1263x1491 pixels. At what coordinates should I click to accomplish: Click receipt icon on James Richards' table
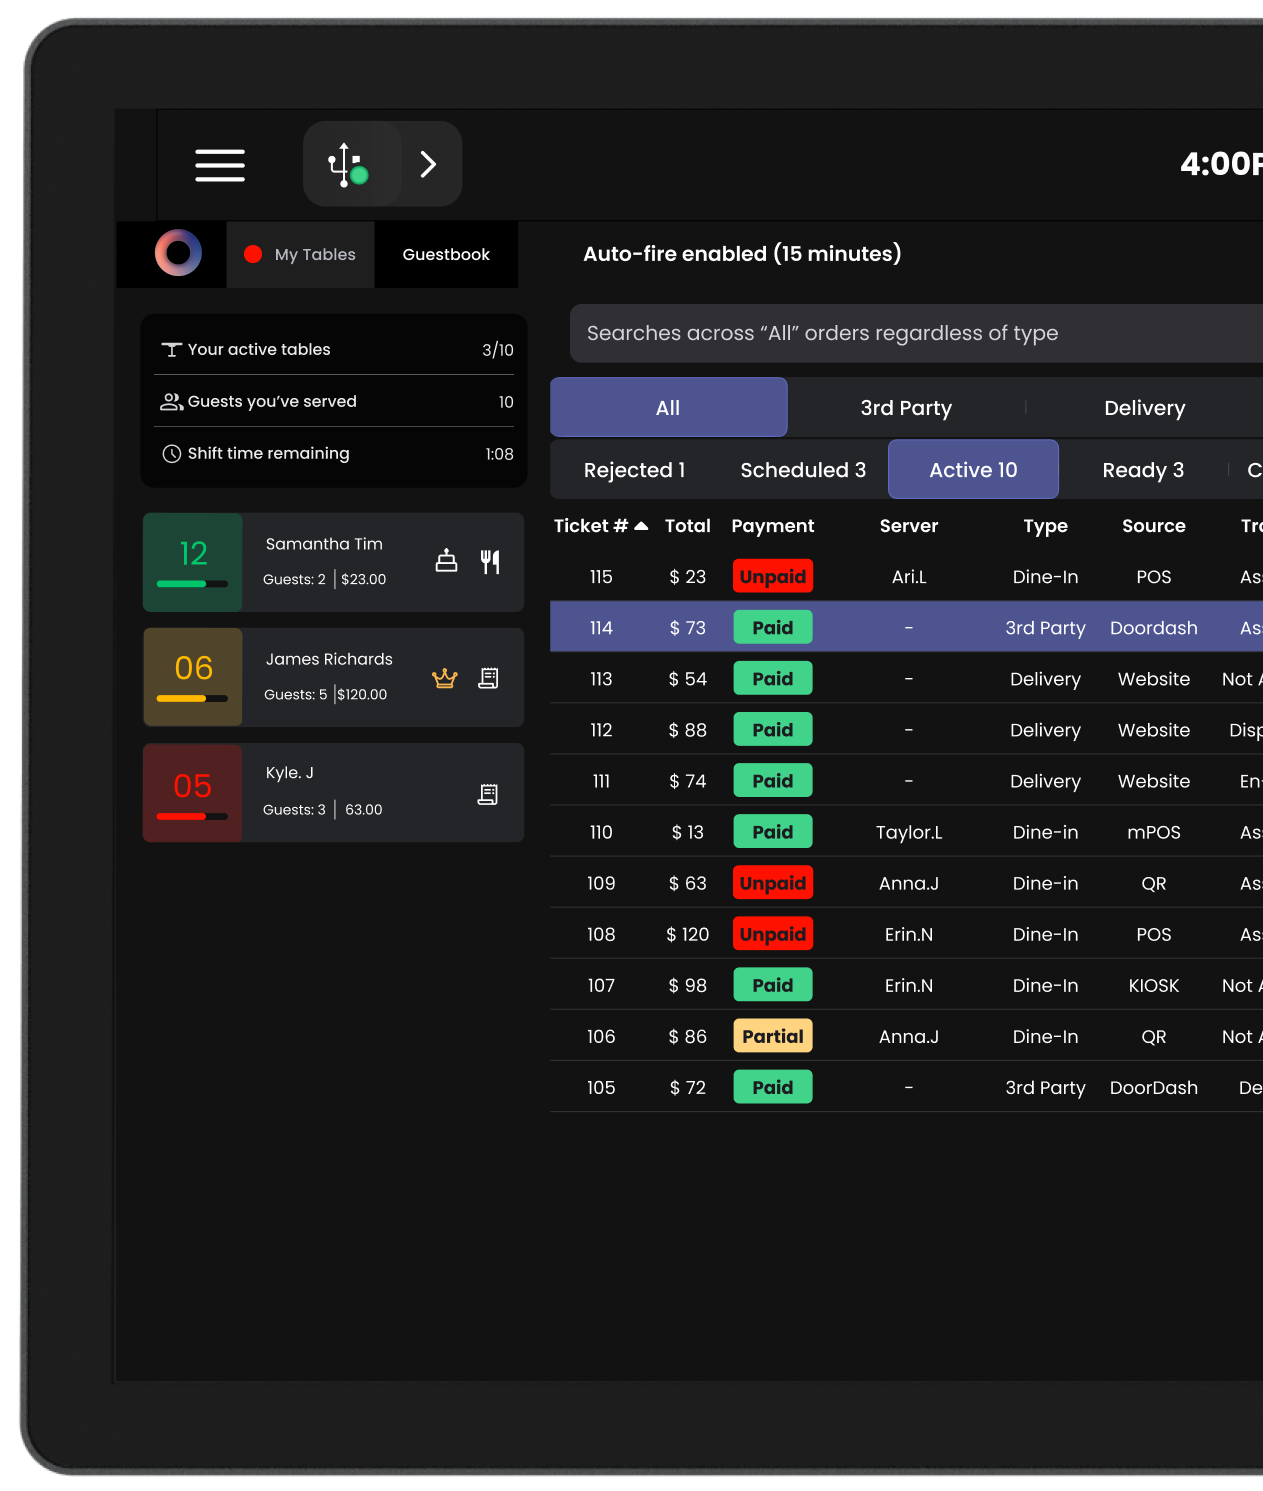pyautogui.click(x=488, y=678)
